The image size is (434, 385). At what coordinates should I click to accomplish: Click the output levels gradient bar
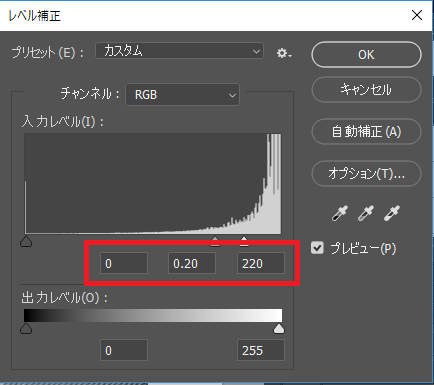[153, 315]
